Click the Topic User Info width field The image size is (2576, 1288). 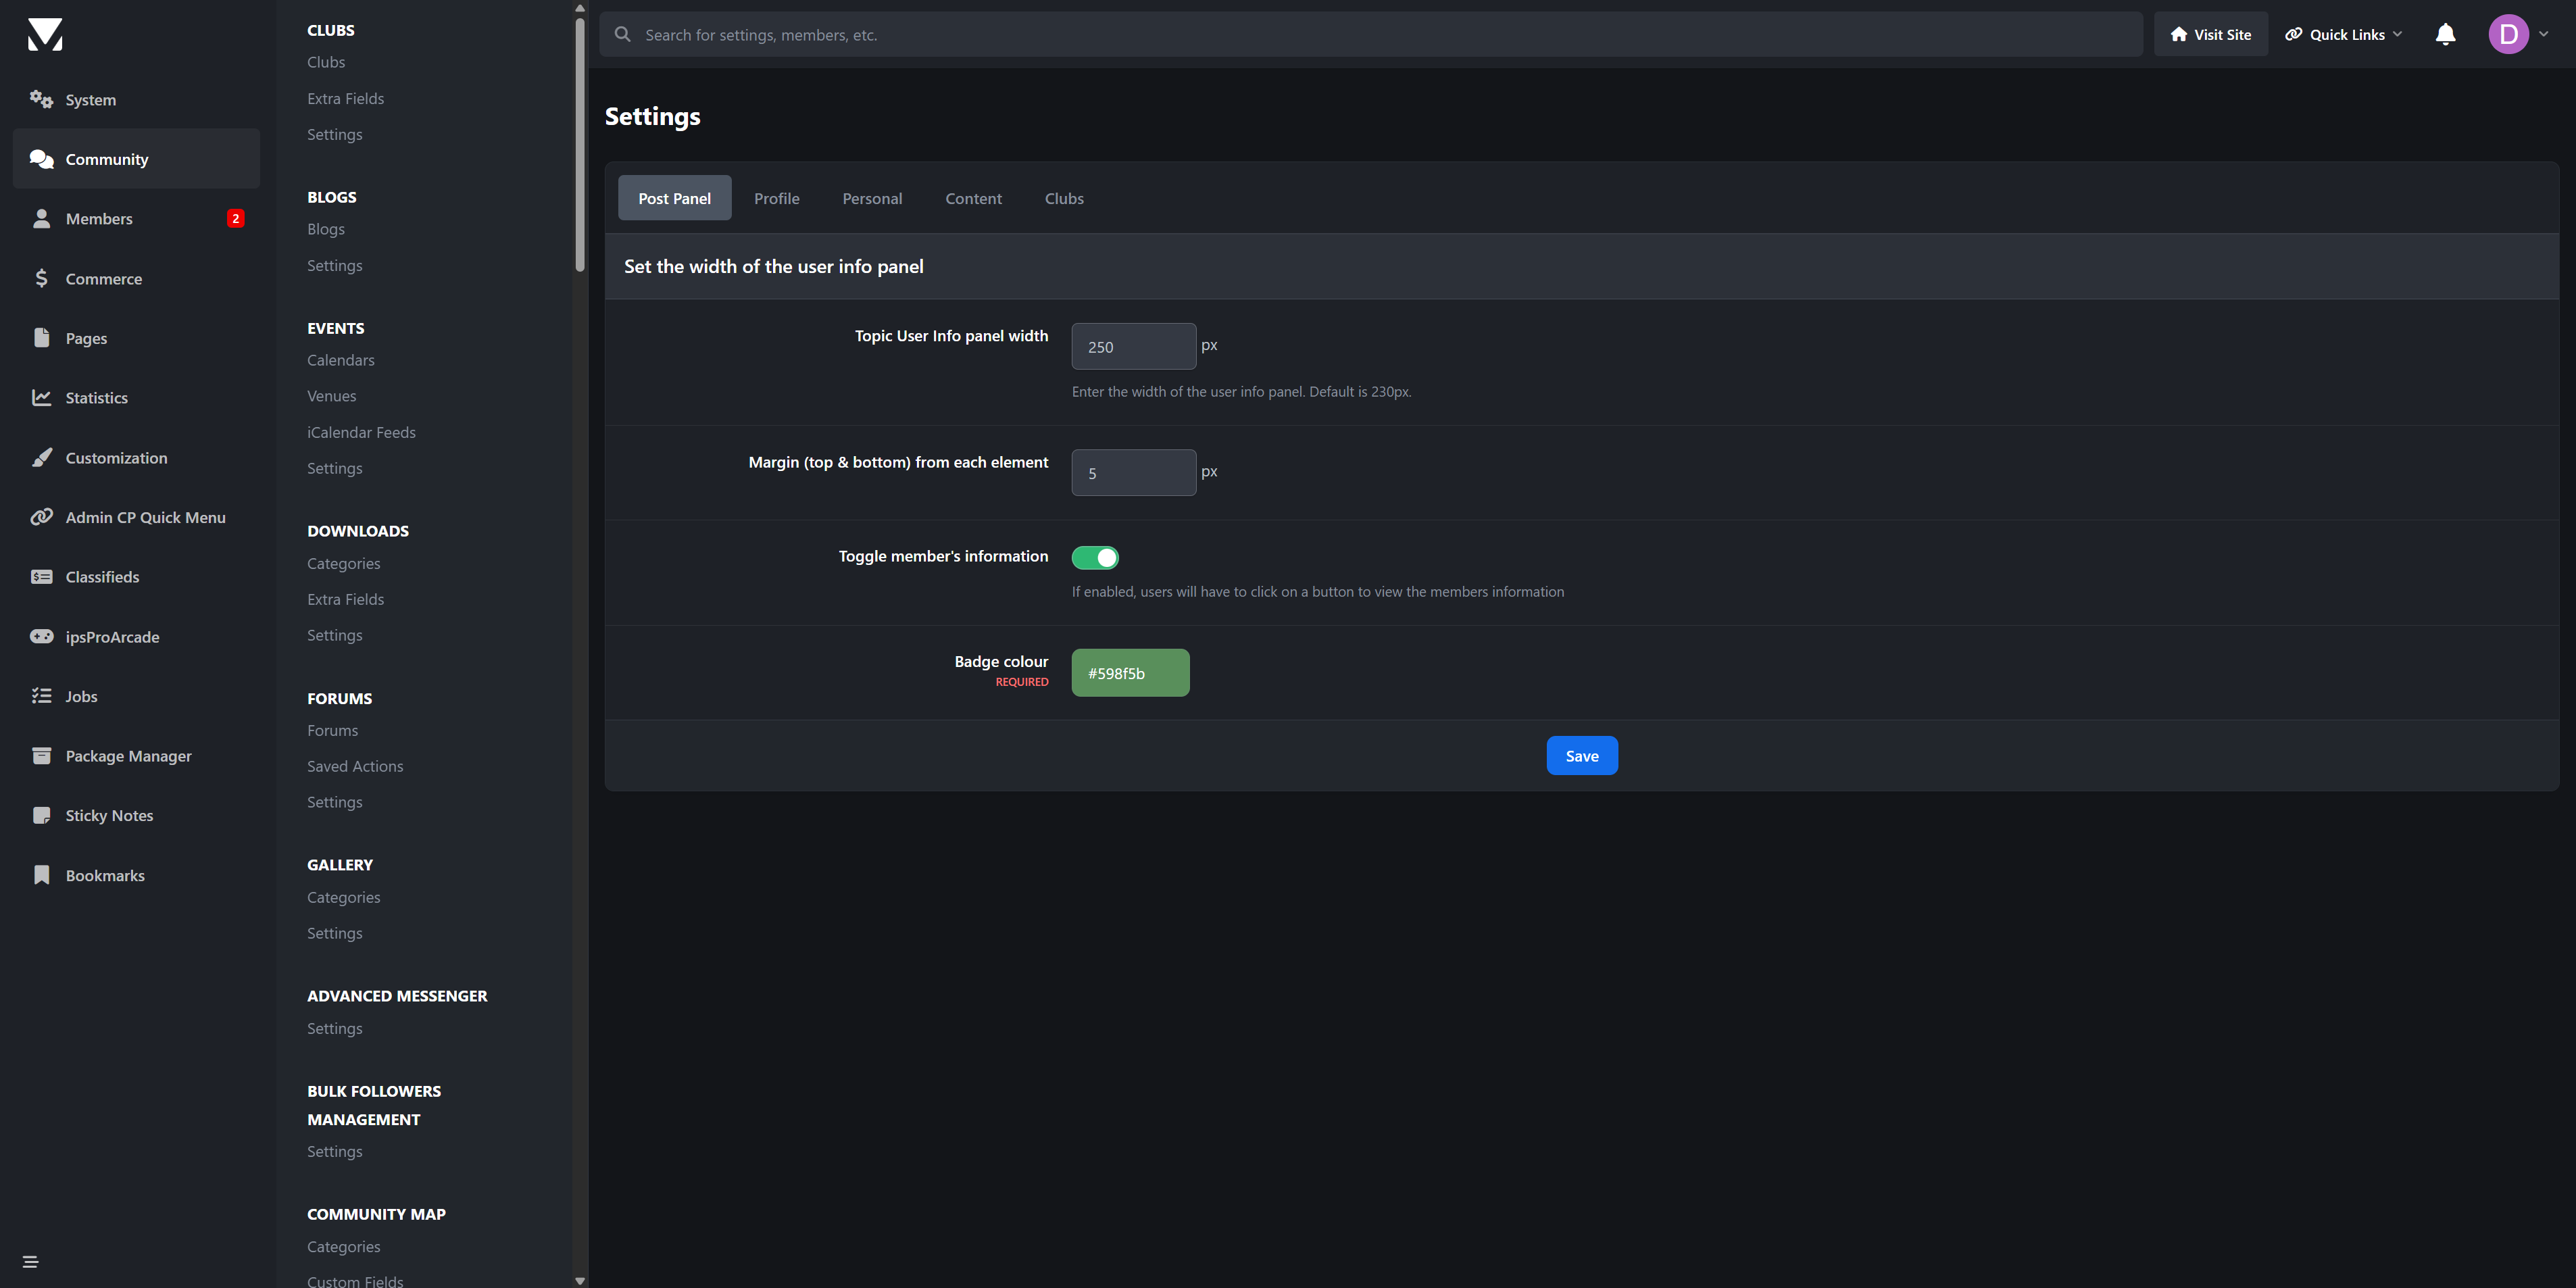1133,347
